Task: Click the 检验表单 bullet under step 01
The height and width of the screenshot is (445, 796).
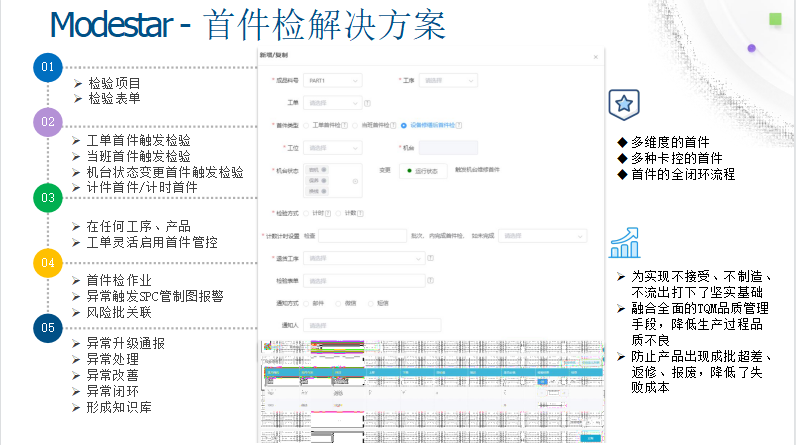Action: 114,98
